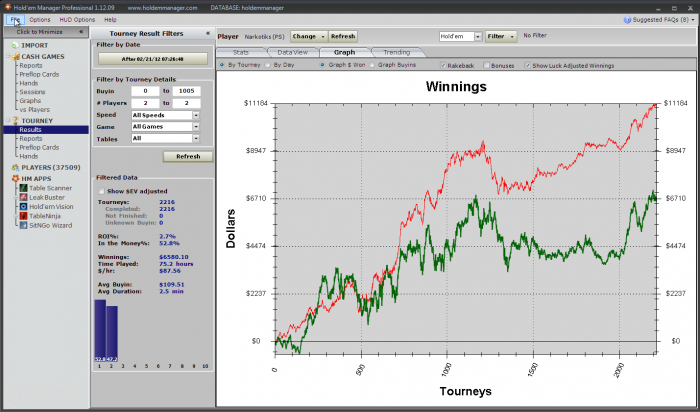Viewport: 700px width, 412px height.
Task: Open Tourney Reports item
Action: click(31, 139)
